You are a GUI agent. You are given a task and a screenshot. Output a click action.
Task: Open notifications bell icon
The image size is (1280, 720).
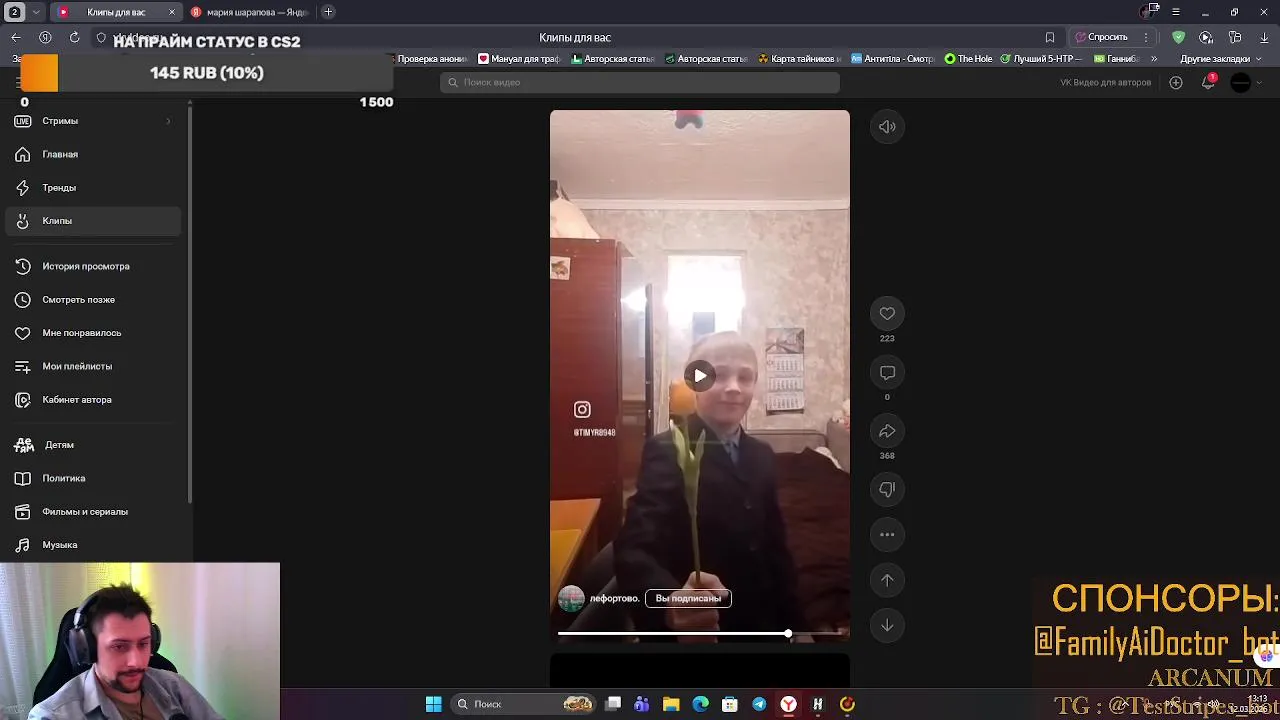click(x=1208, y=82)
